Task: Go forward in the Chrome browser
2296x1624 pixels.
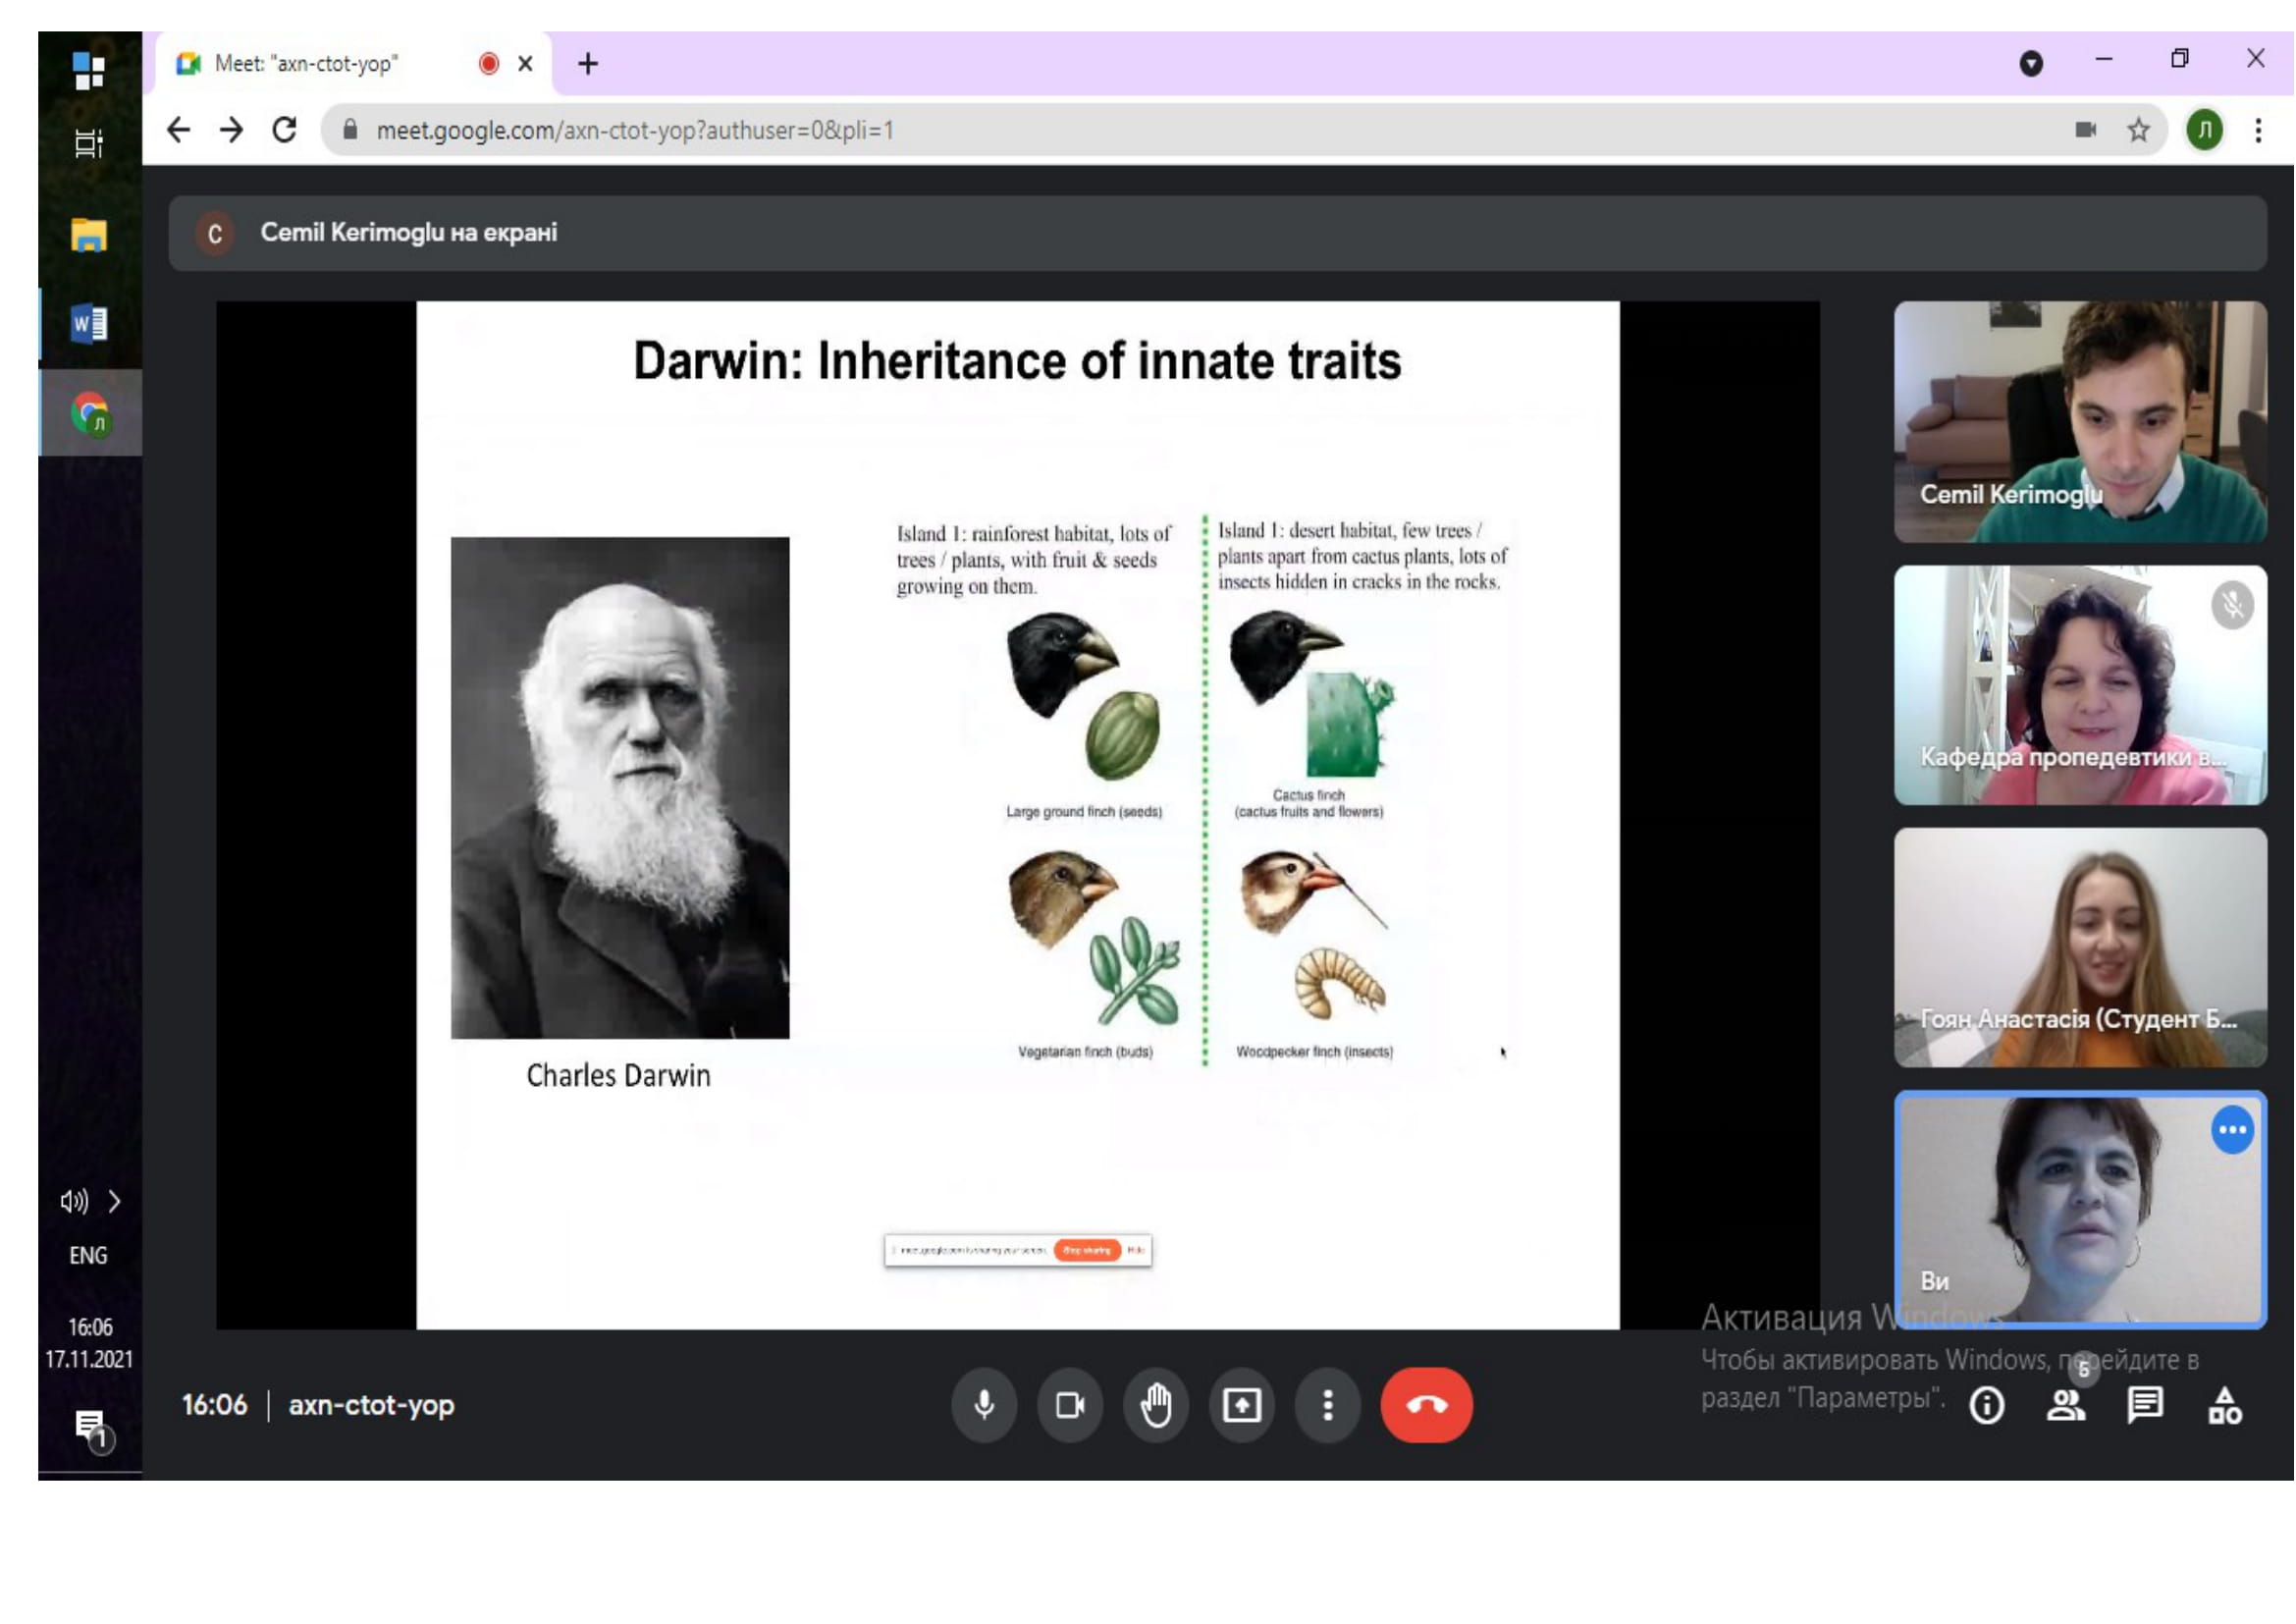Action: click(232, 130)
